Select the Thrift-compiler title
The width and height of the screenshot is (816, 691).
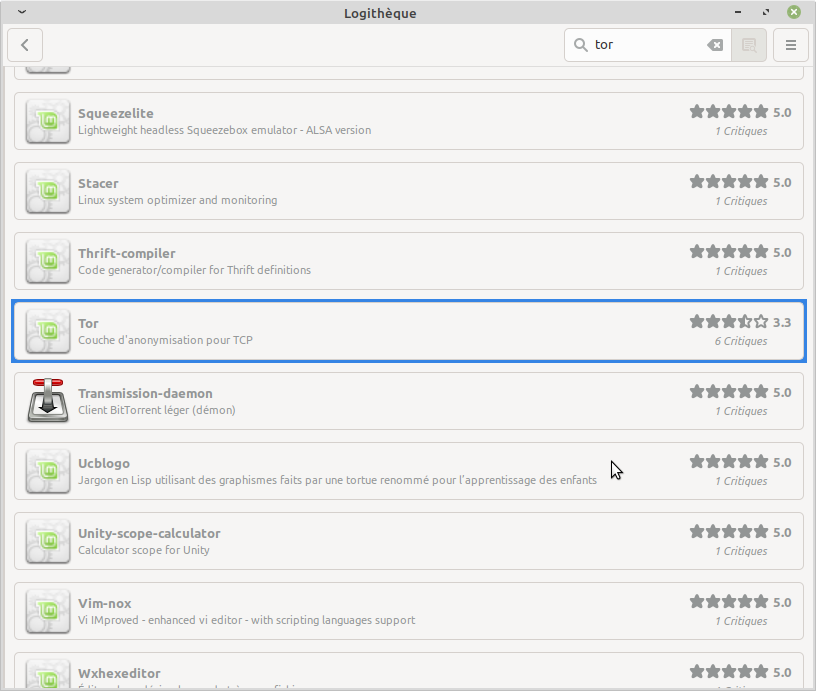126,253
